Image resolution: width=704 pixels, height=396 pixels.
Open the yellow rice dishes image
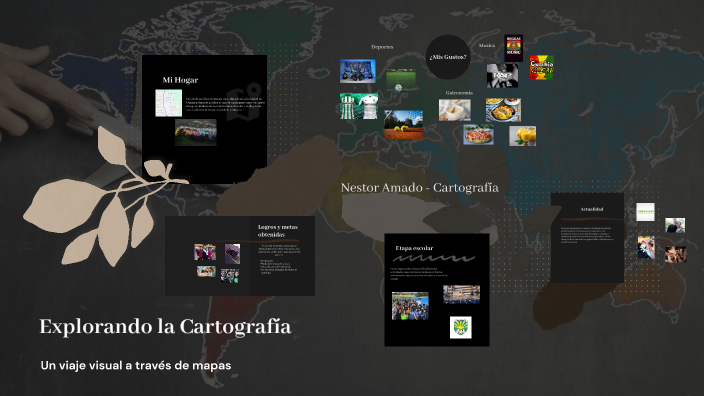pos(503,110)
